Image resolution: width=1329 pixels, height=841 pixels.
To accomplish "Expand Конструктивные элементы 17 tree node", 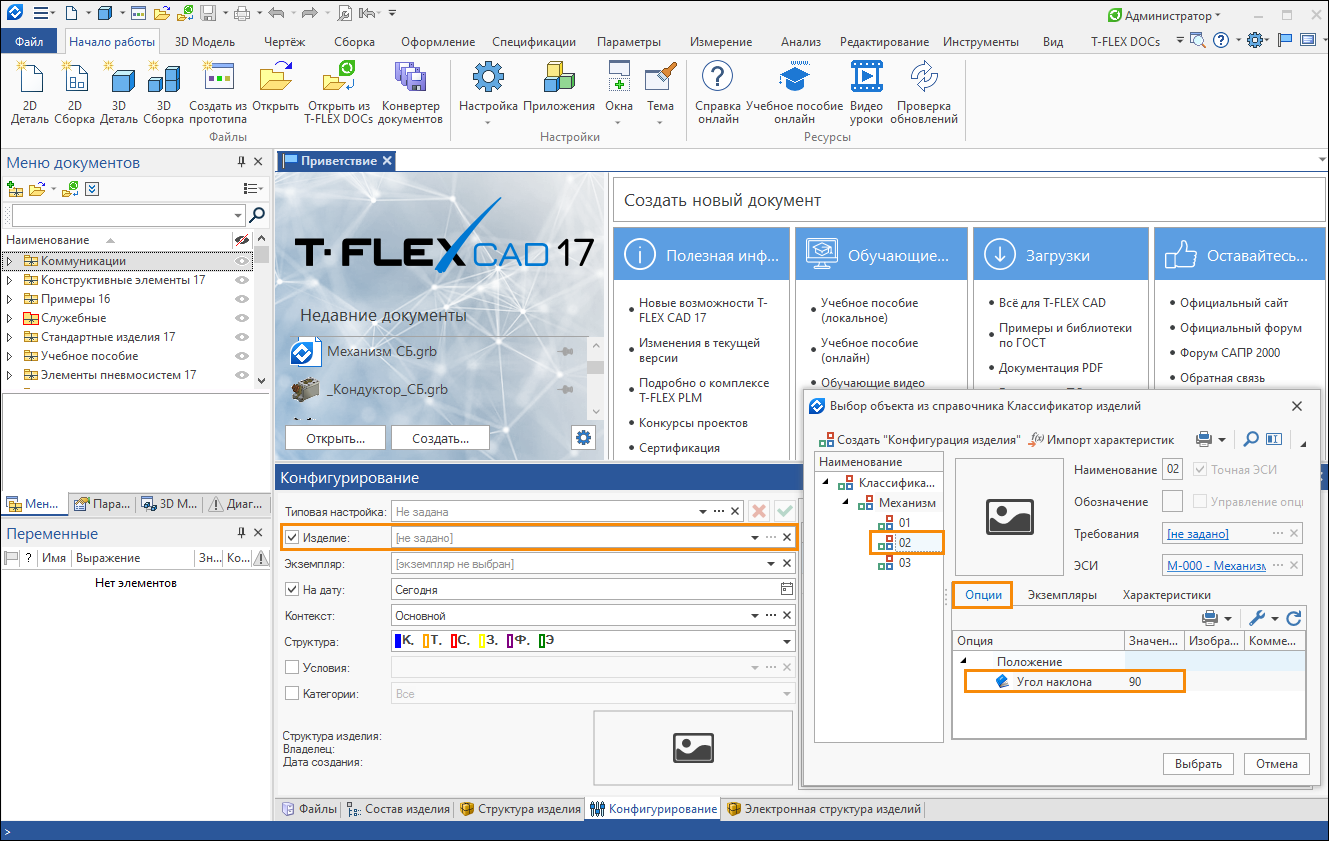I will coord(10,280).
